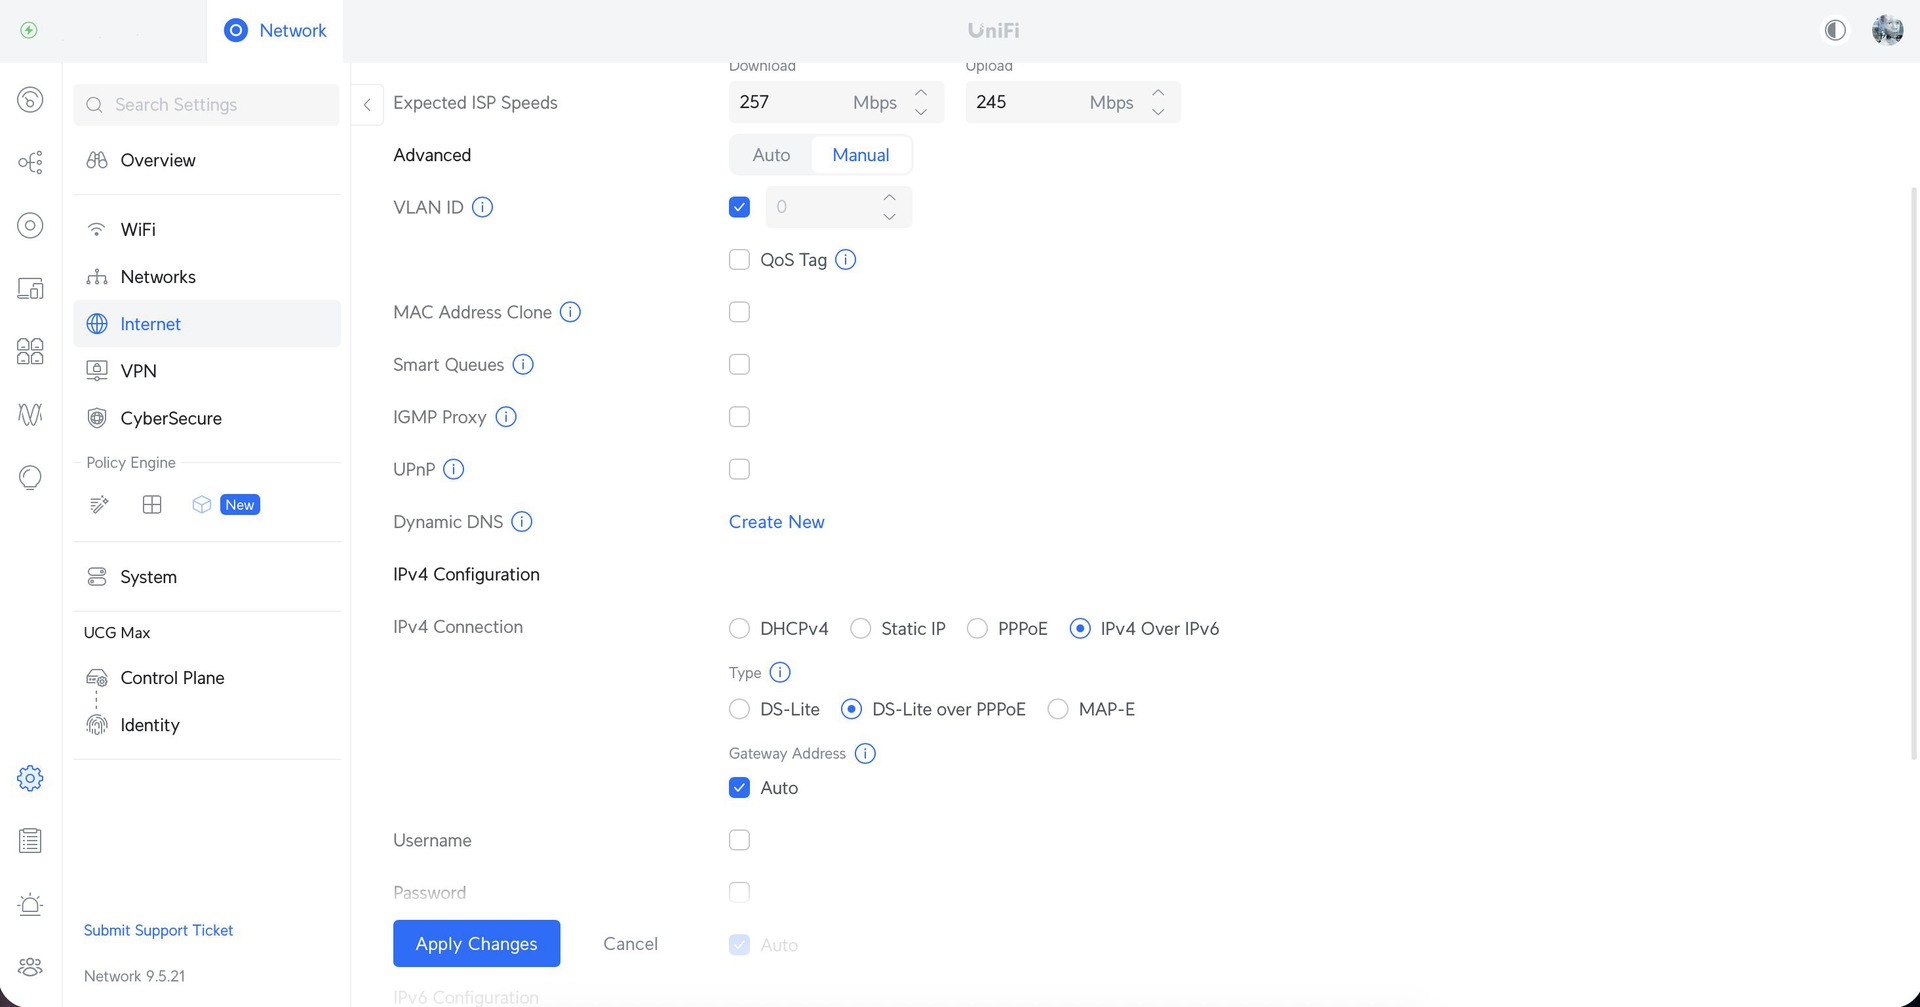This screenshot has width=1920, height=1007.
Task: Show info for QoS Tag
Action: tap(845, 260)
